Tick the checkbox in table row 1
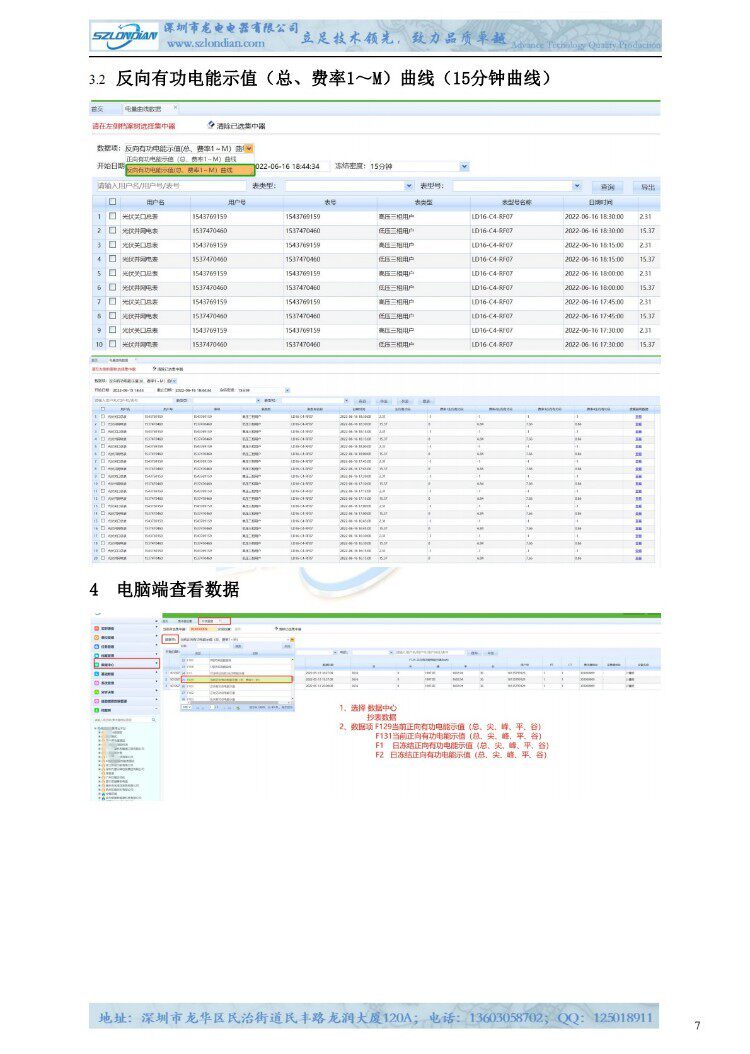This screenshot has height=1054, width=750. pos(112,216)
